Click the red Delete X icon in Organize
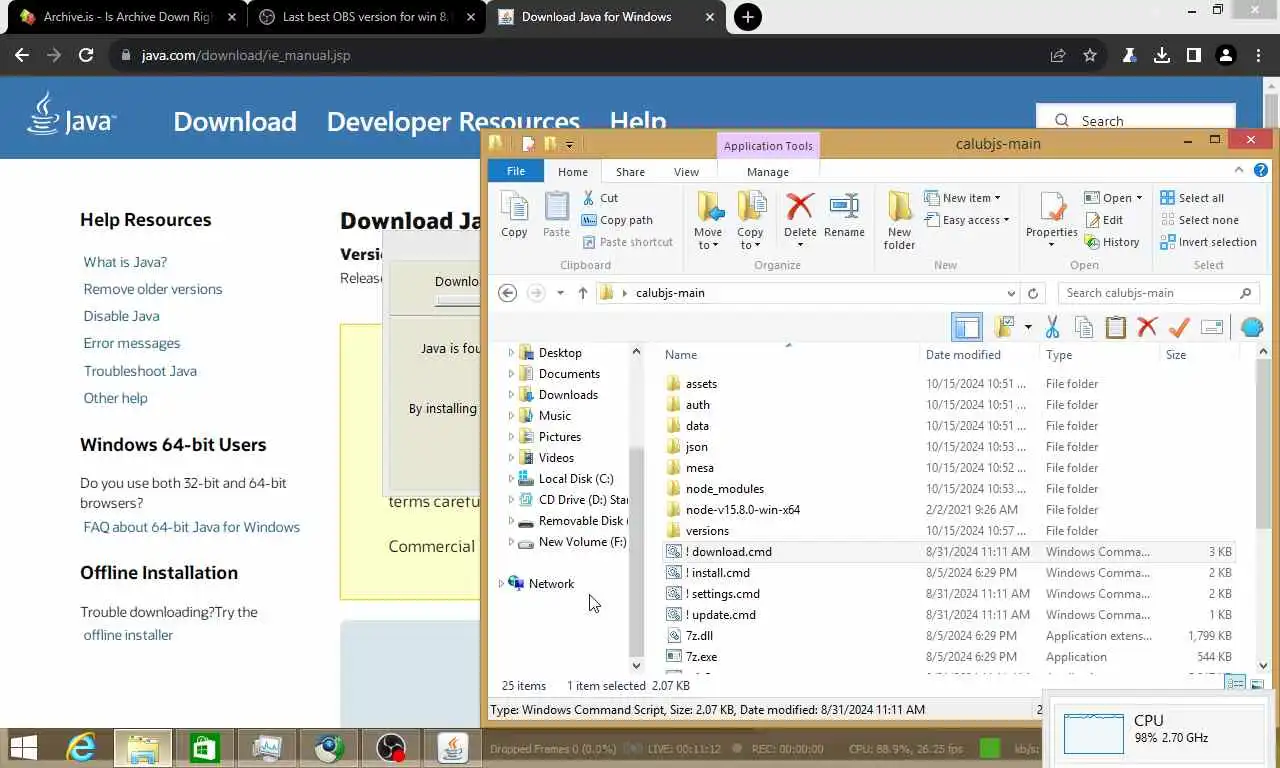The width and height of the screenshot is (1280, 768). coord(800,207)
